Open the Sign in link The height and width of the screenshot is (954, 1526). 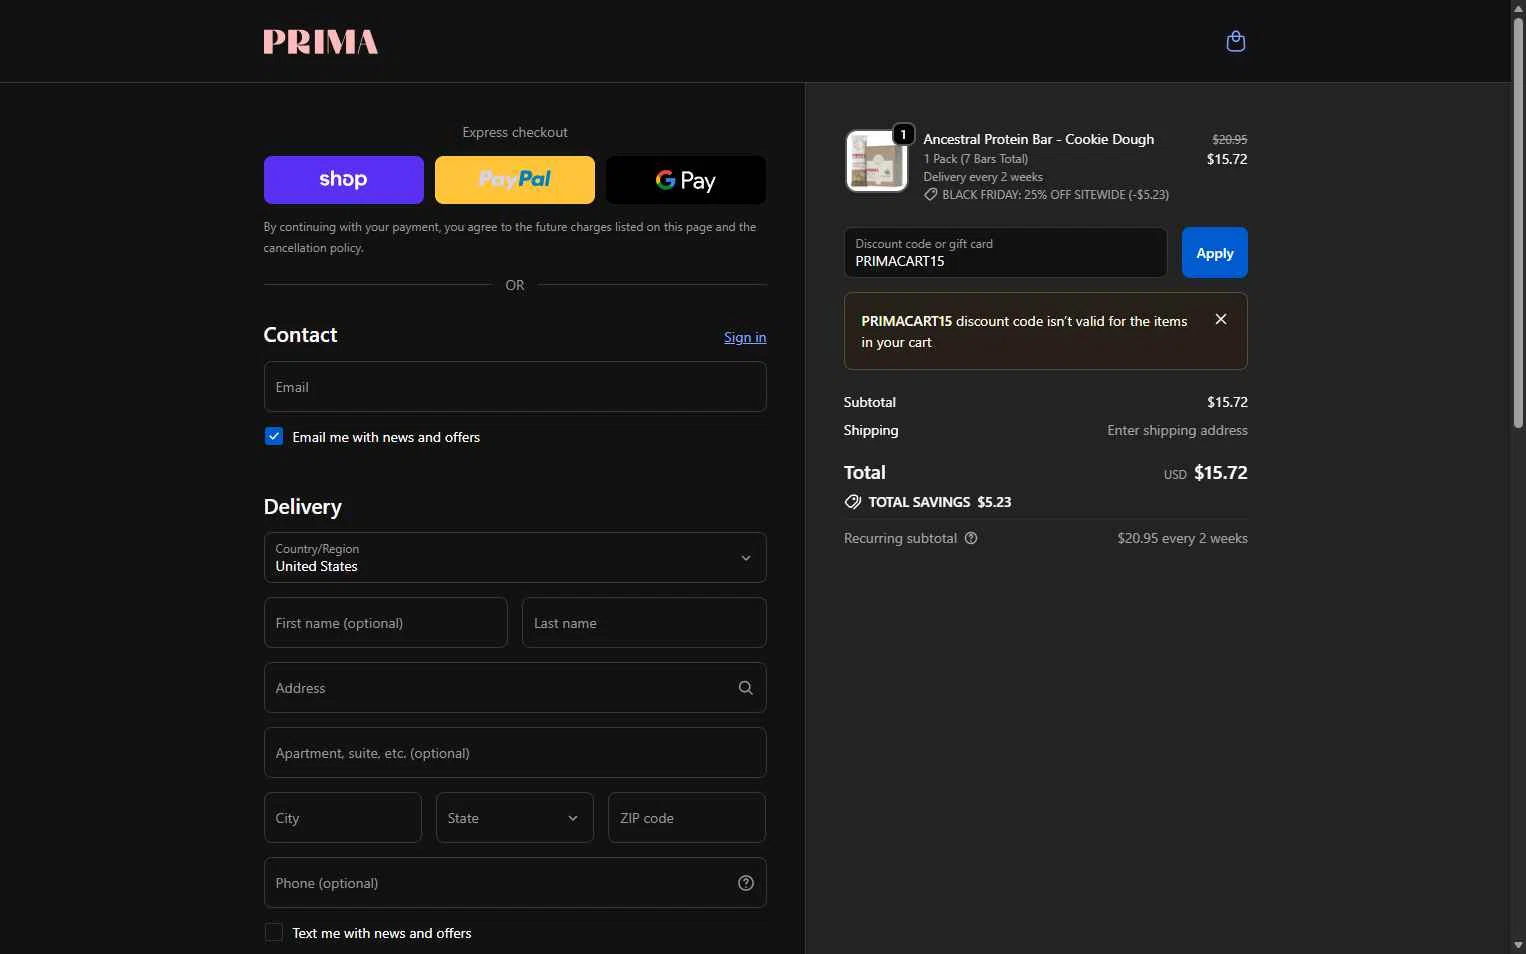[745, 337]
